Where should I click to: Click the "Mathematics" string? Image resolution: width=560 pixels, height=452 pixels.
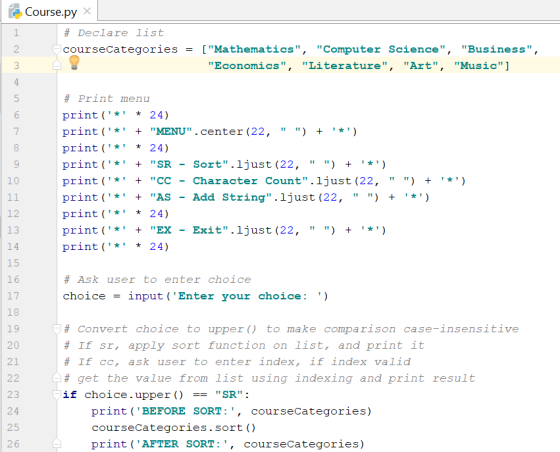(254, 49)
